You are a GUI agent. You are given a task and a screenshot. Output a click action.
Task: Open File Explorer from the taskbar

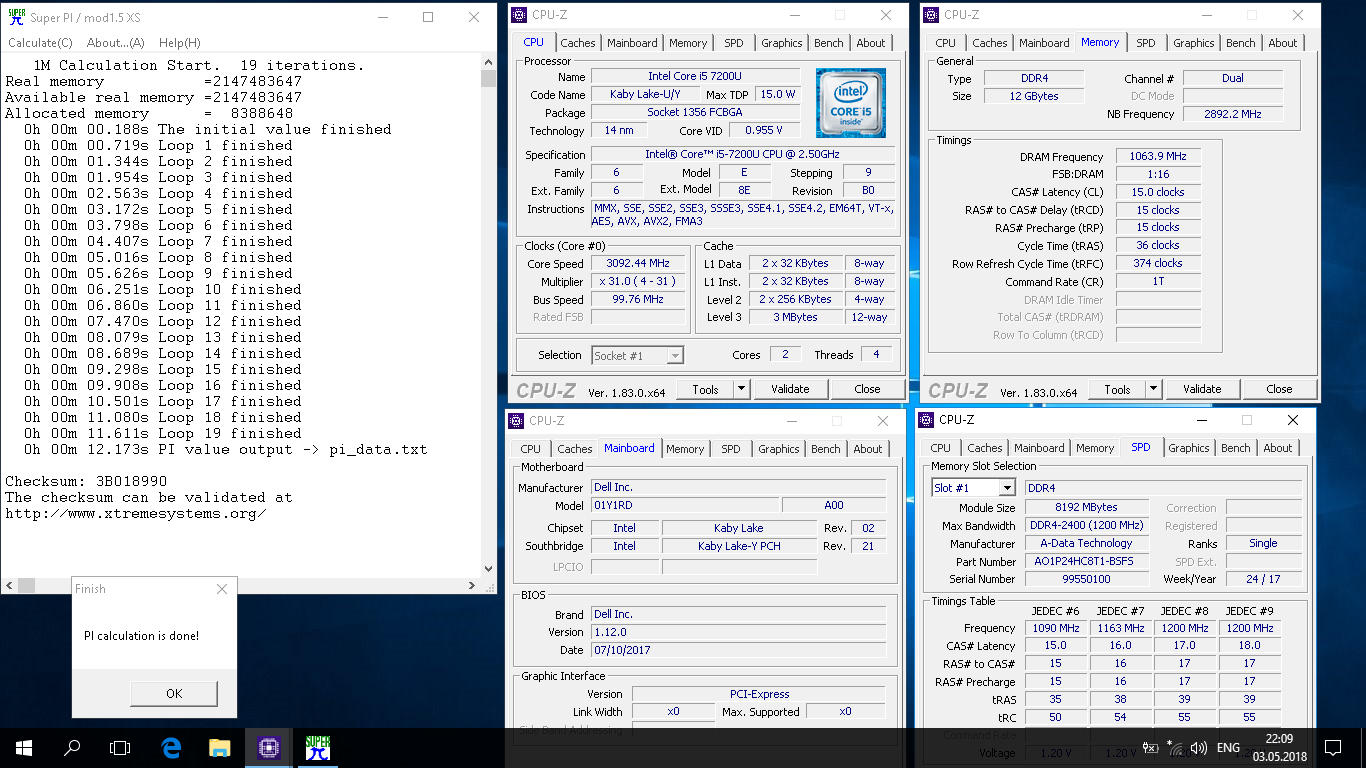220,747
